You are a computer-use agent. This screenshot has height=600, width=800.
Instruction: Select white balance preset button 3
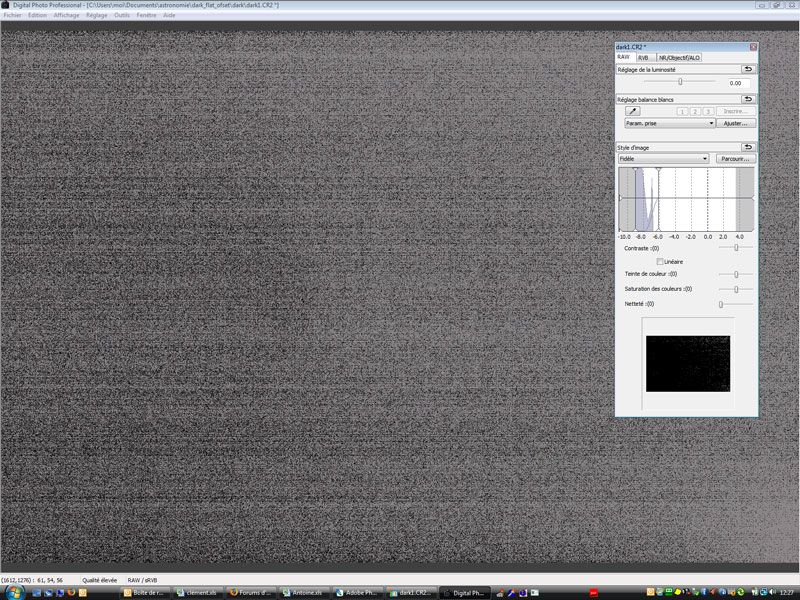click(x=708, y=111)
